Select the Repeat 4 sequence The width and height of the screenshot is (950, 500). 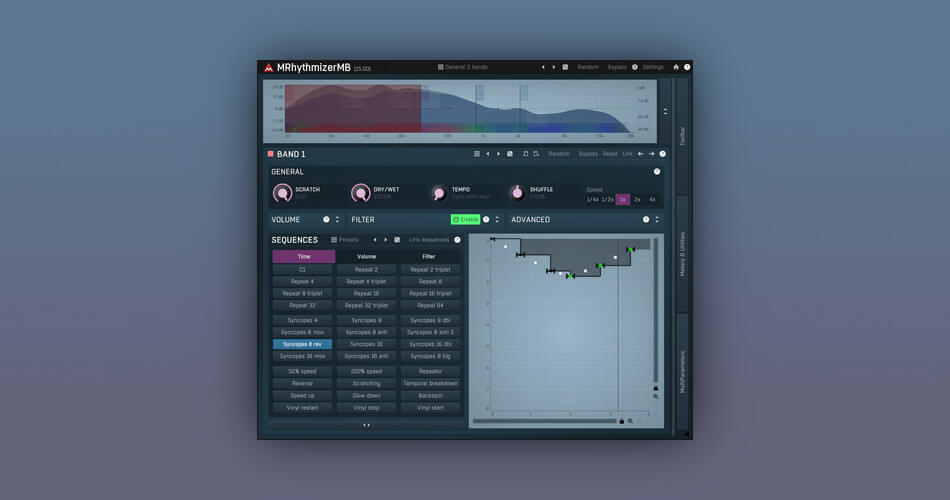[x=302, y=281]
